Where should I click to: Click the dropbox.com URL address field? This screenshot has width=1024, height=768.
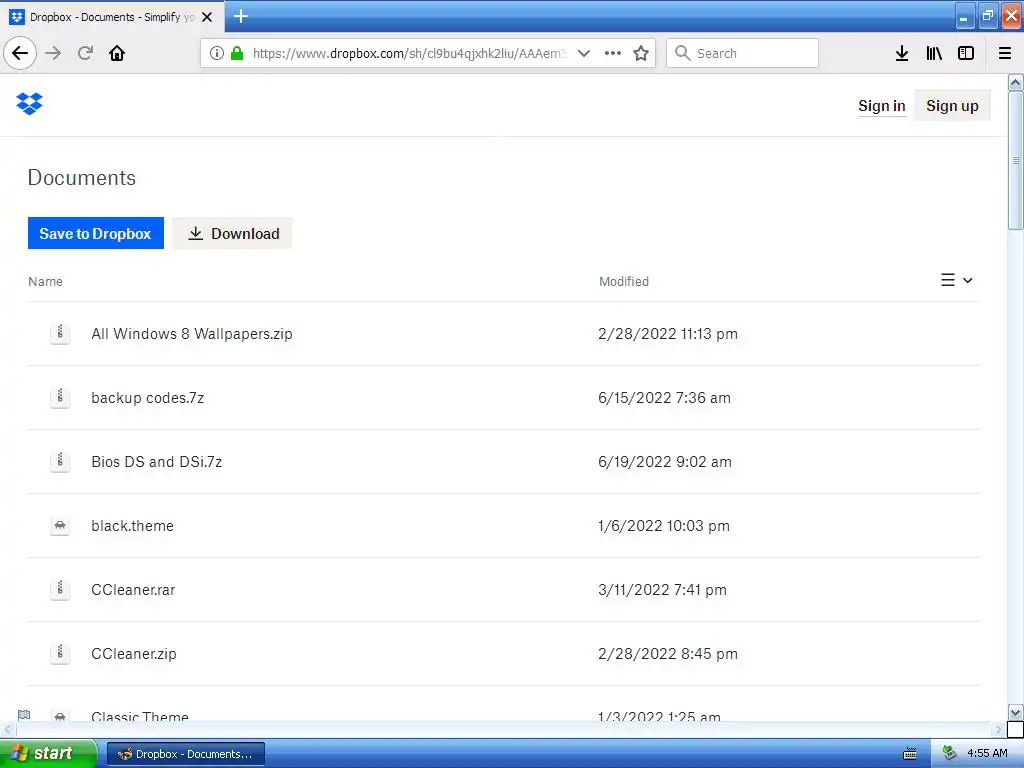[x=409, y=53]
